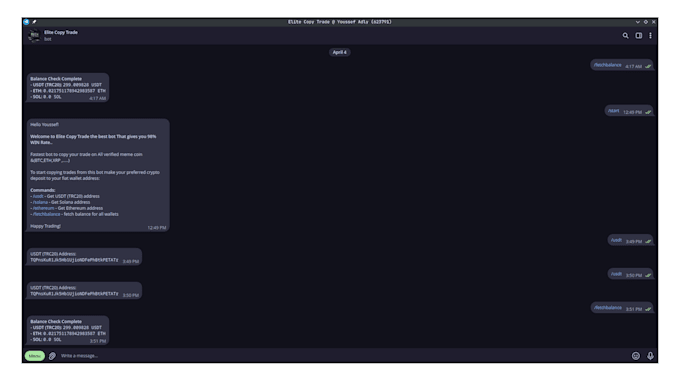The width and height of the screenshot is (680, 389).
Task: Click /fetchbalance link in the Commands list
Action: point(46,214)
